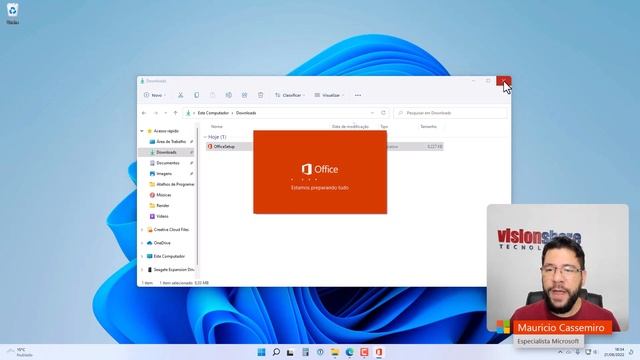The width and height of the screenshot is (640, 360).
Task: Open the Classificar sort dropdown
Action: (290, 95)
